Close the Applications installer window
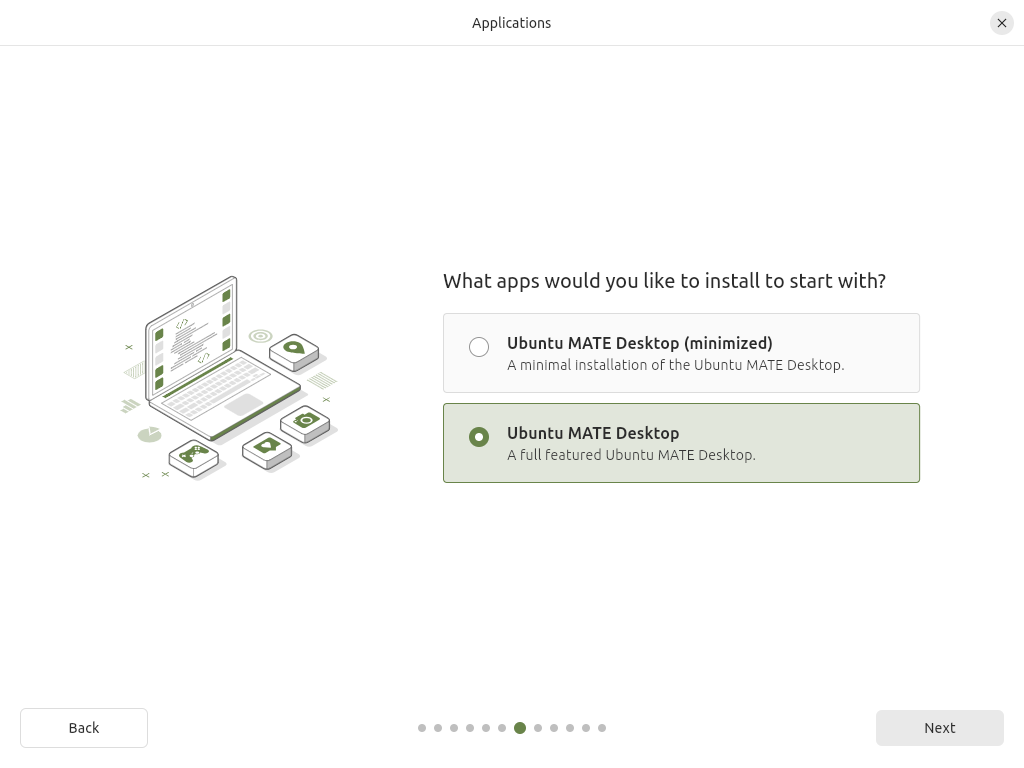Image resolution: width=1024 pixels, height=768 pixels. click(x=1001, y=23)
